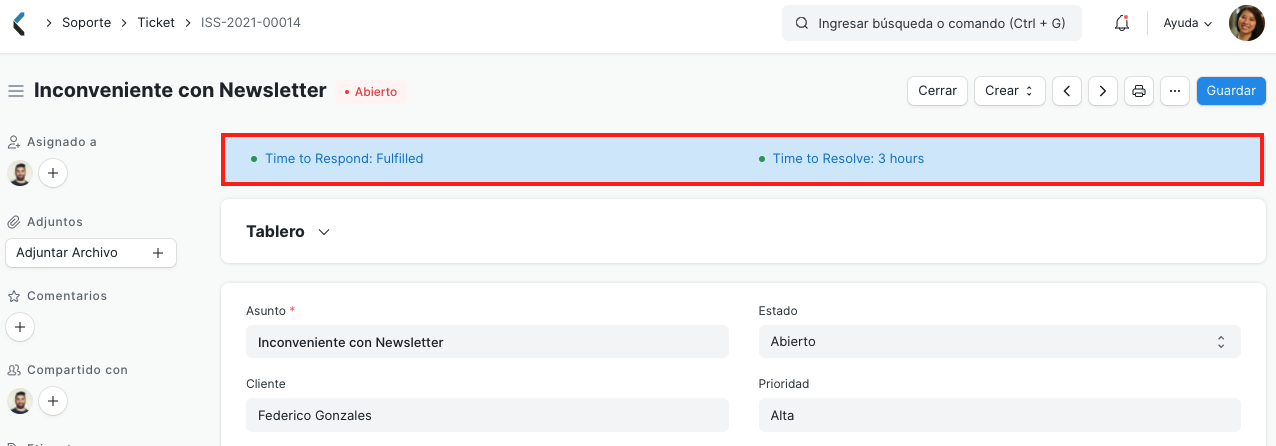Click the Prioridad field Alta

[1000, 415]
